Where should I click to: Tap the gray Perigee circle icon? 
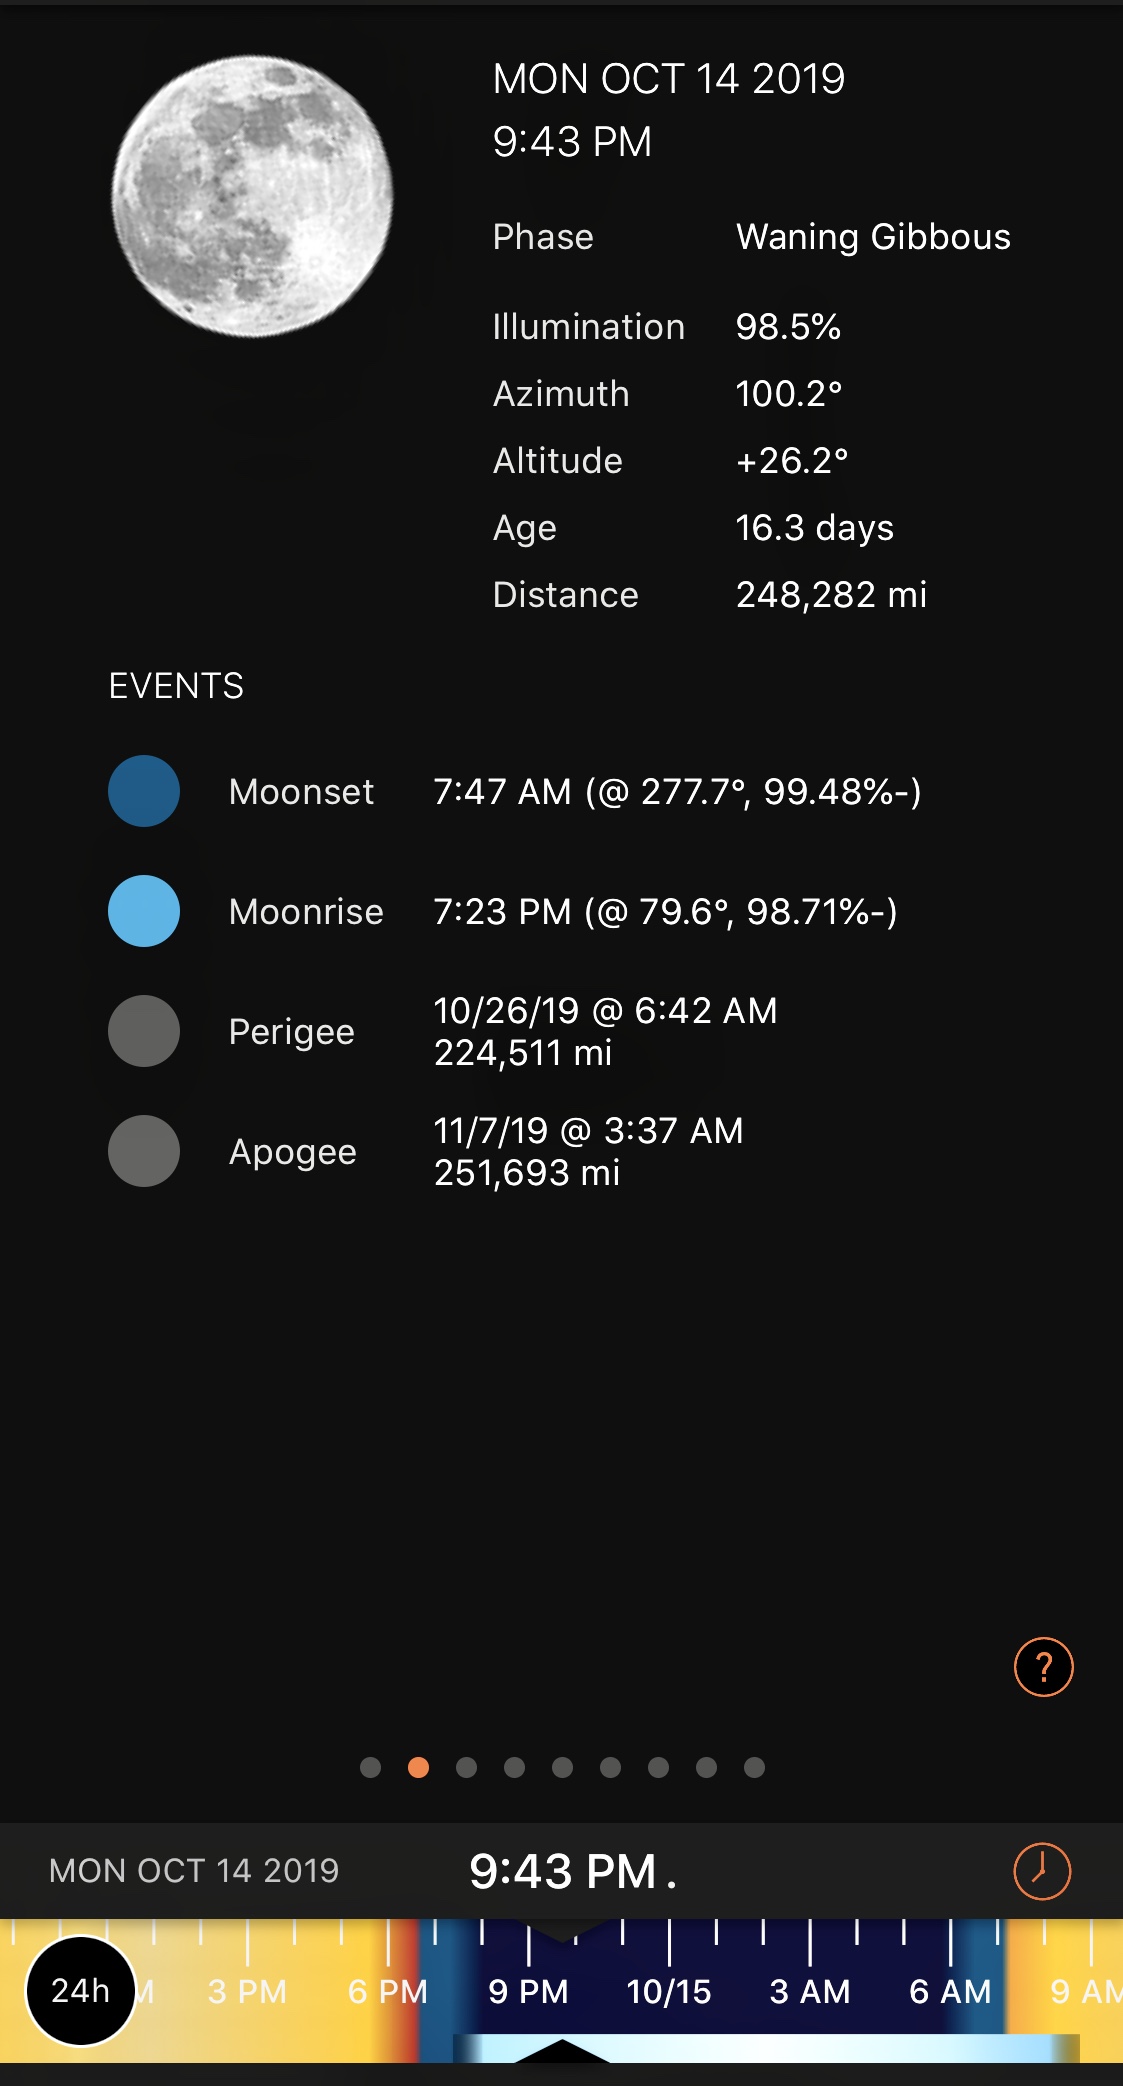144,1031
